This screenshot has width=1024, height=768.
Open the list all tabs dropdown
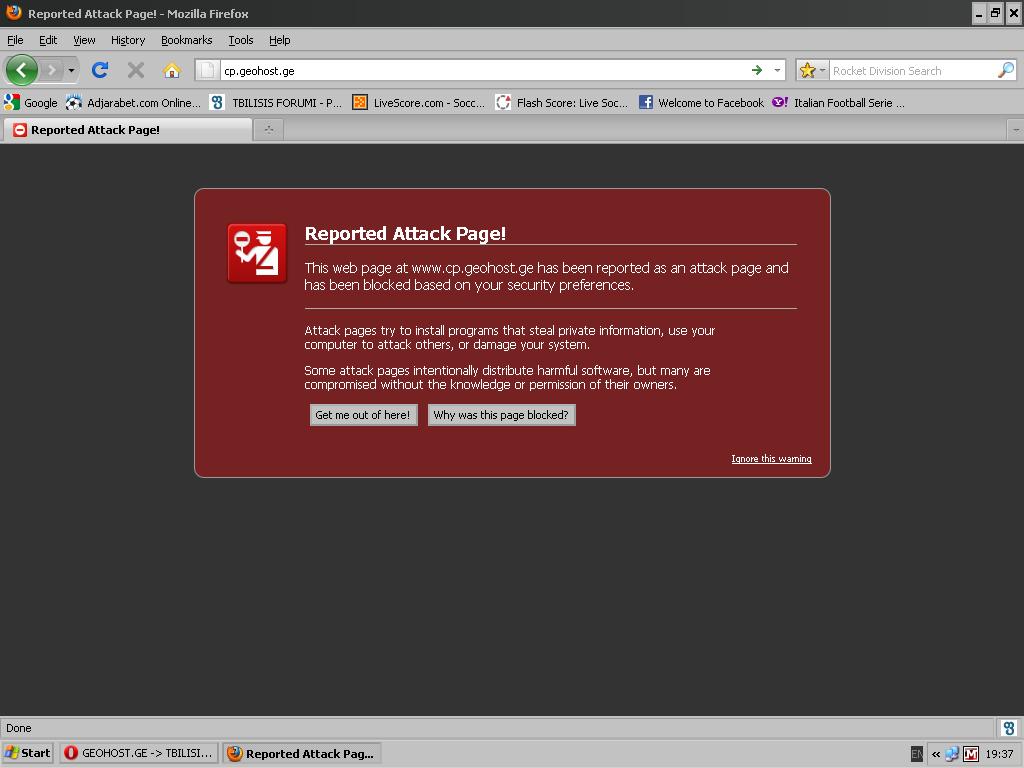(1016, 130)
